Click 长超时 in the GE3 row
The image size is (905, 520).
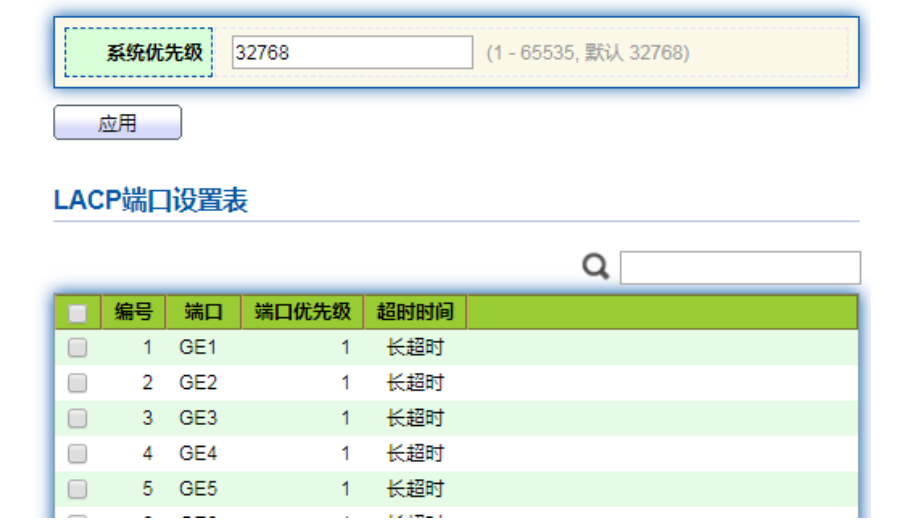coord(415,418)
